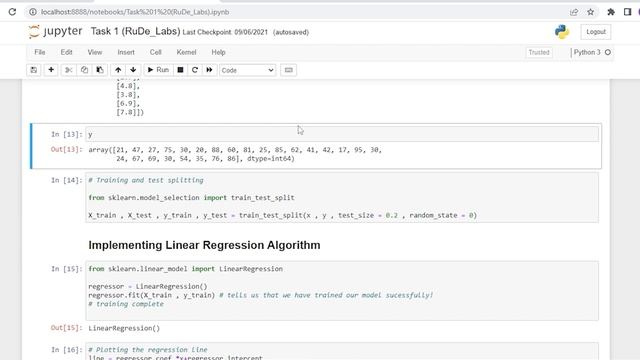
Task: Click the Last Checkpoint date text
Action: pyautogui.click(x=225, y=32)
